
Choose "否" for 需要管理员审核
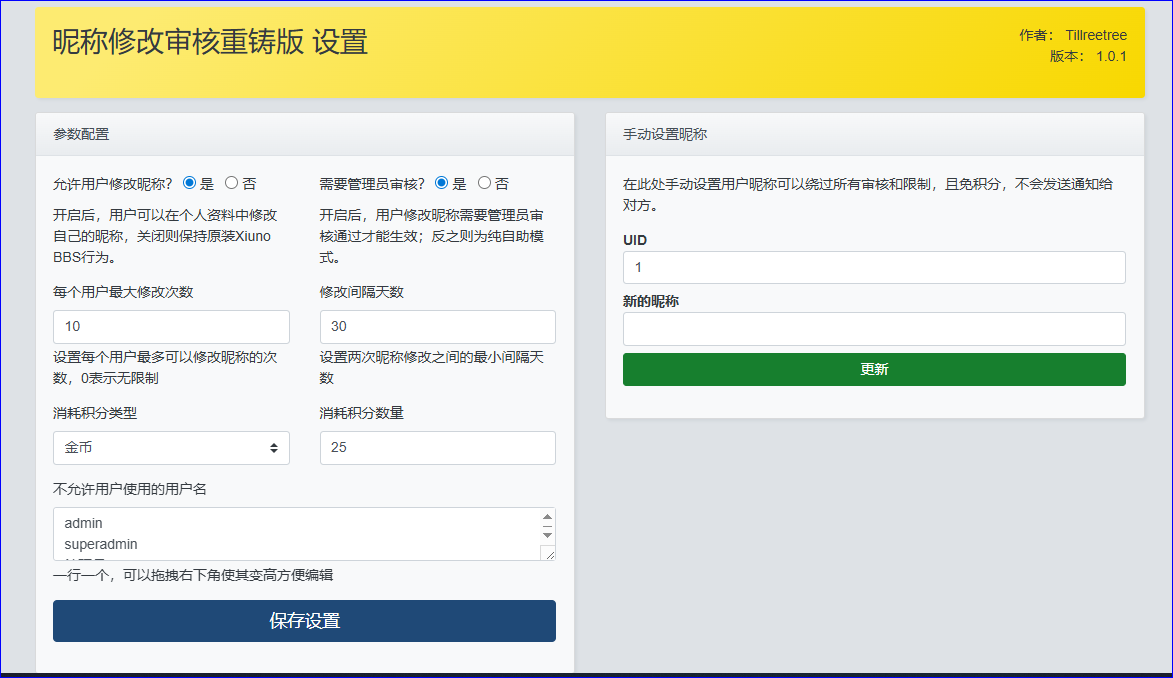click(485, 183)
